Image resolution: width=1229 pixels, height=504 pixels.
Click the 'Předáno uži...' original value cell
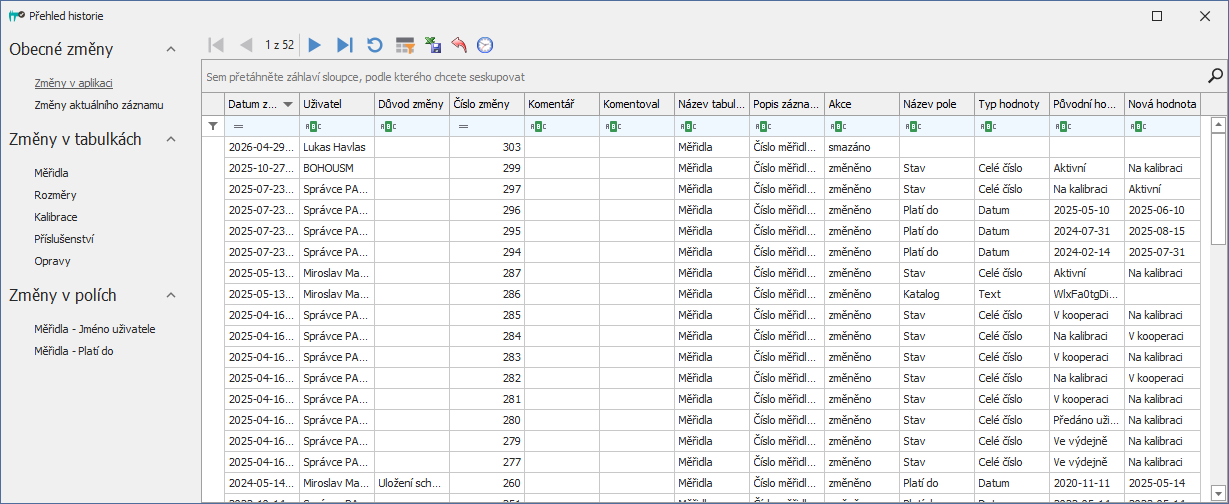[x=1087, y=420]
